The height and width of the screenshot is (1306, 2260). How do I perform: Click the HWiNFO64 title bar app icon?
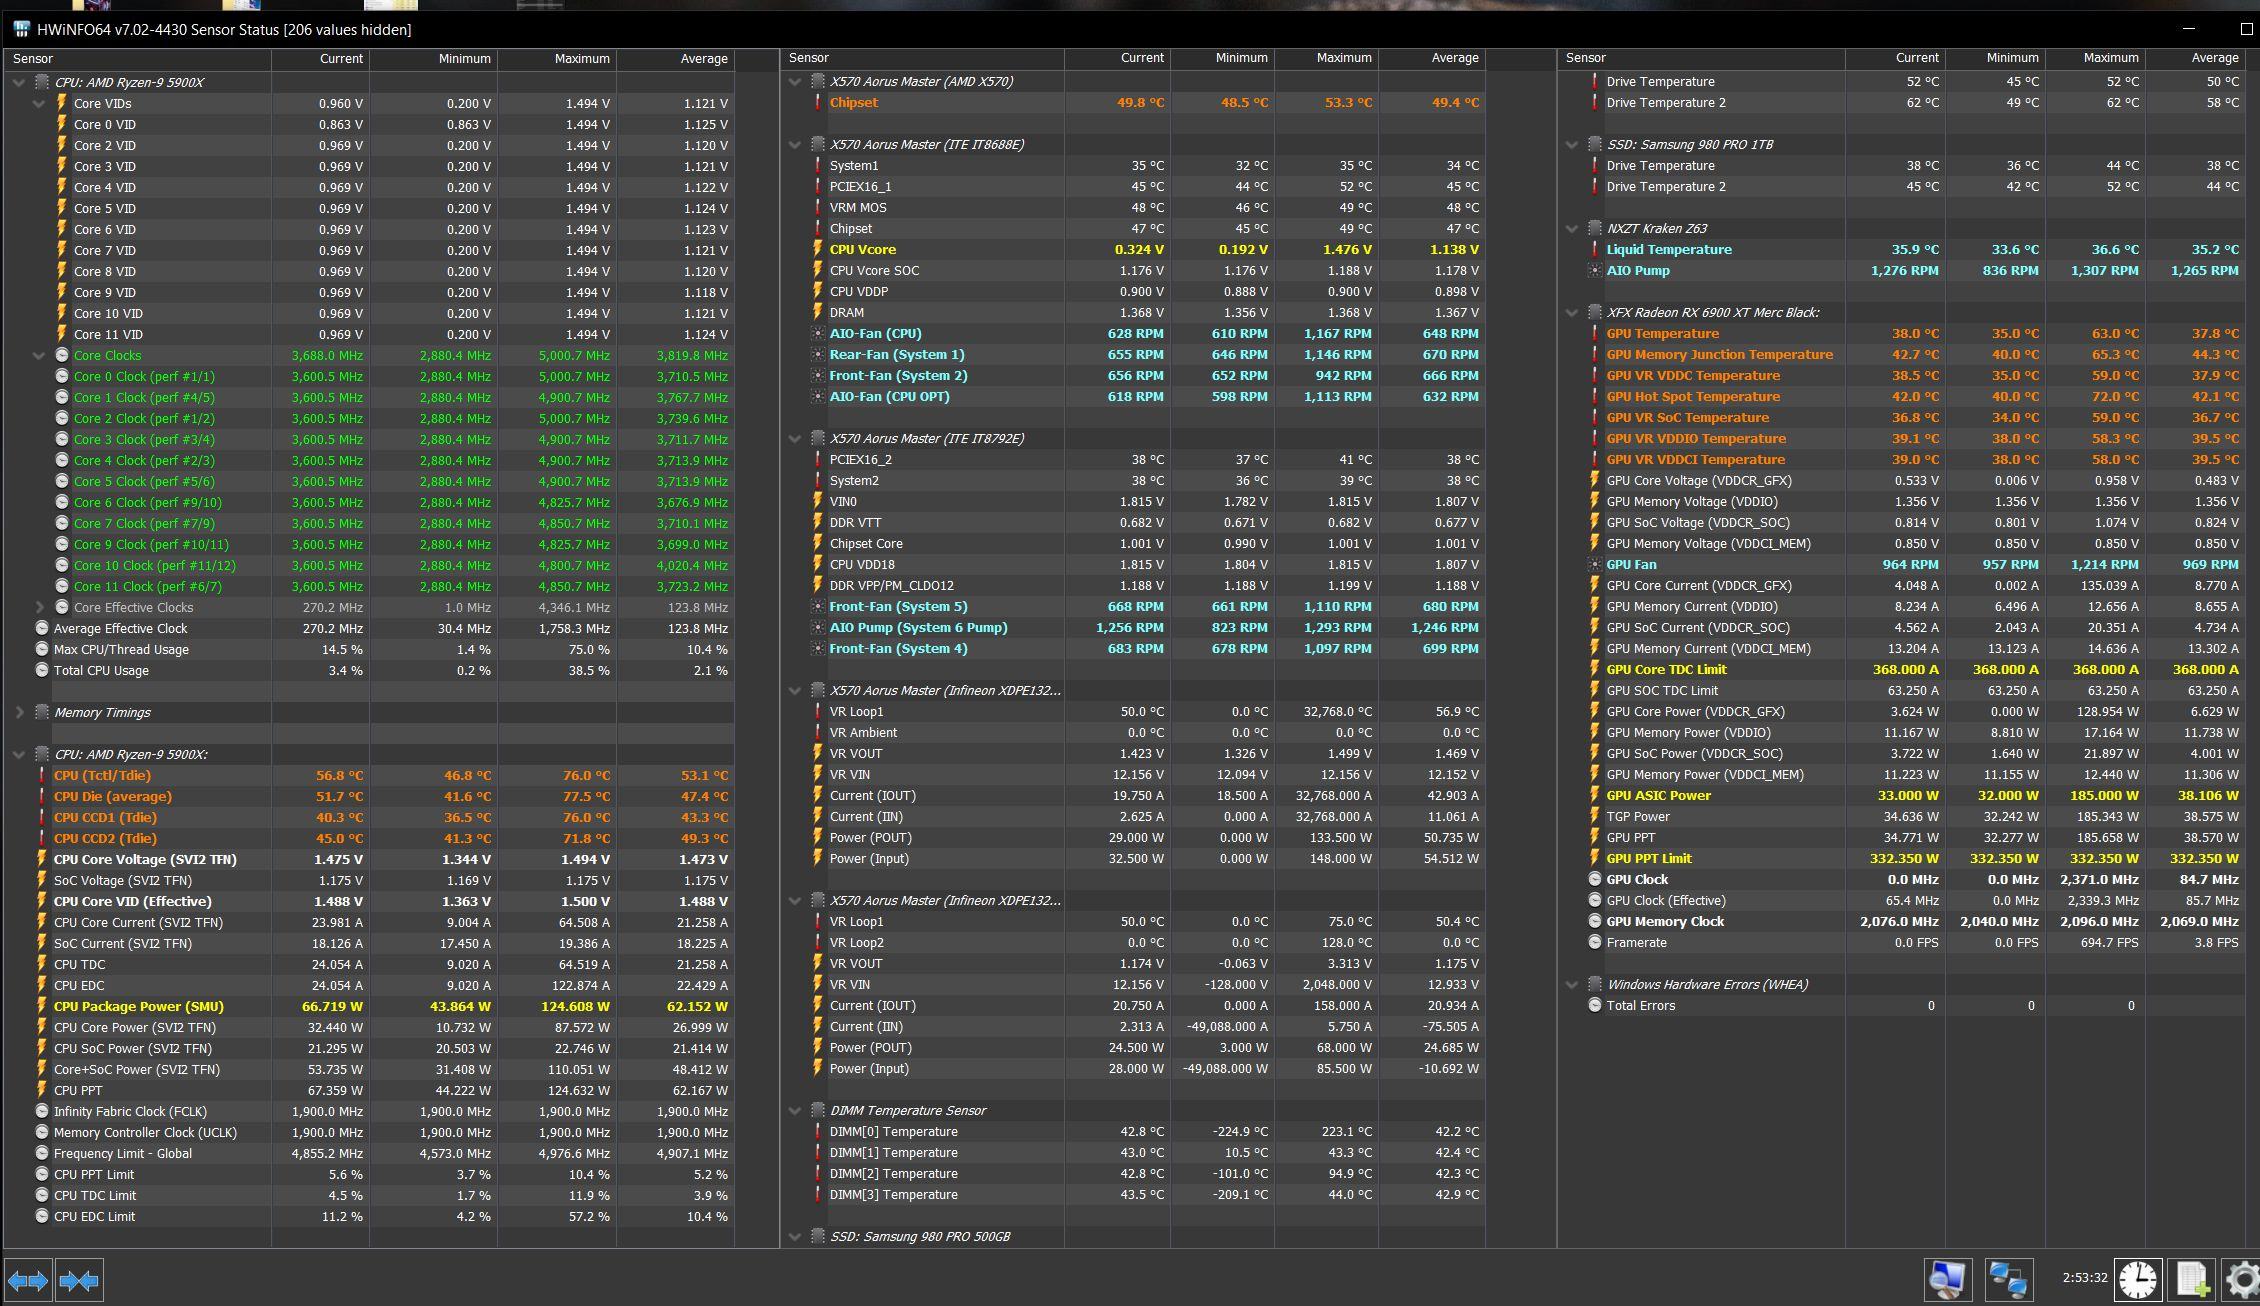pyautogui.click(x=21, y=29)
